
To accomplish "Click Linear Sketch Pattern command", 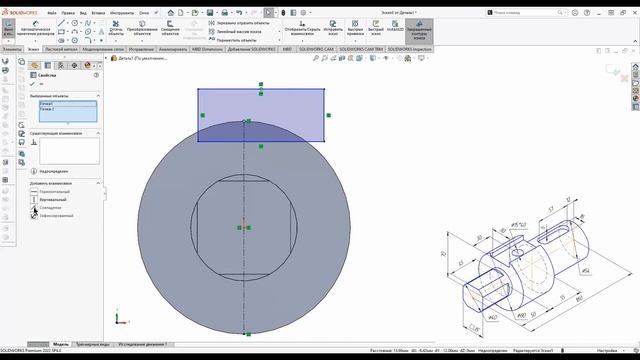I will pyautogui.click(x=235, y=32).
